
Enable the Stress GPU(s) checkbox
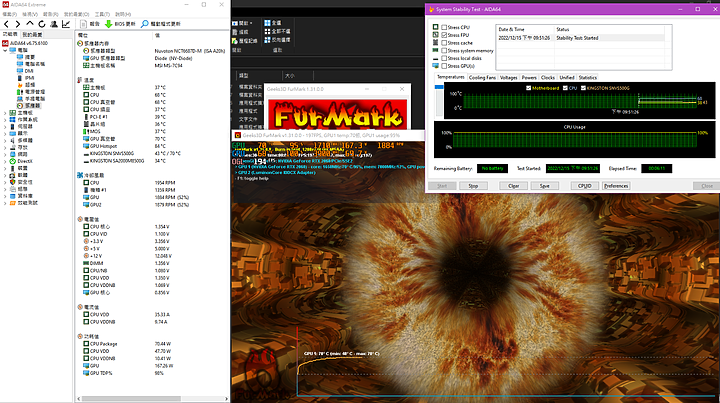444,66
